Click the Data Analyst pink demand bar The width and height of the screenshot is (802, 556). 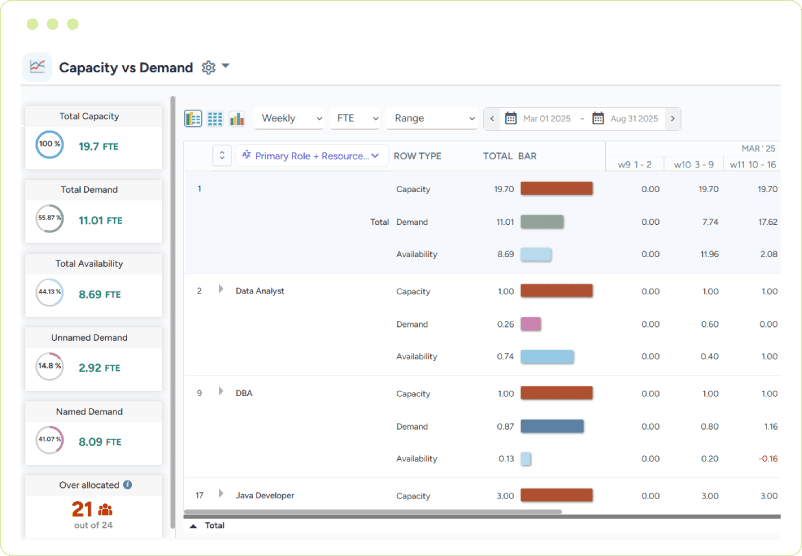point(531,324)
